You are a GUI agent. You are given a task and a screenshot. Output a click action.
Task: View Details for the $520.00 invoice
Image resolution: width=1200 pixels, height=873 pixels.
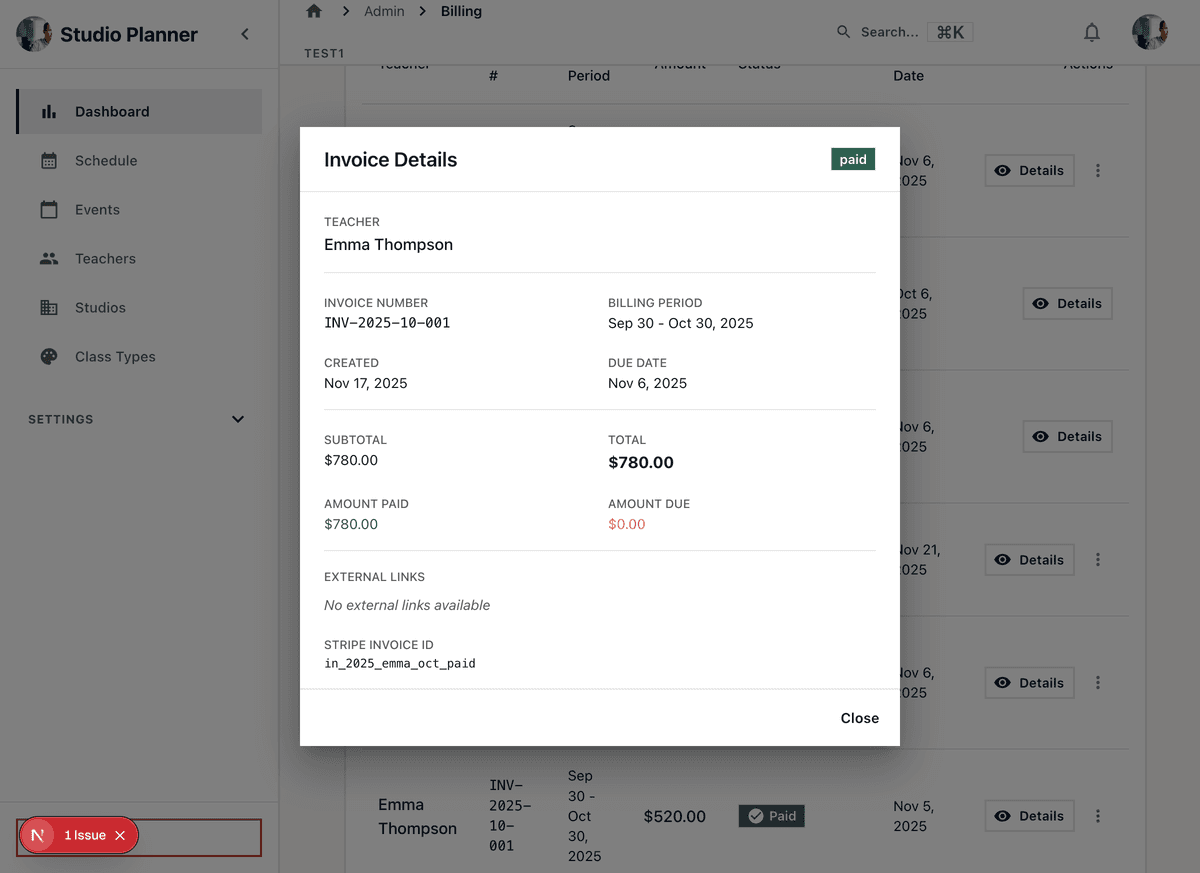pyautogui.click(x=1029, y=816)
